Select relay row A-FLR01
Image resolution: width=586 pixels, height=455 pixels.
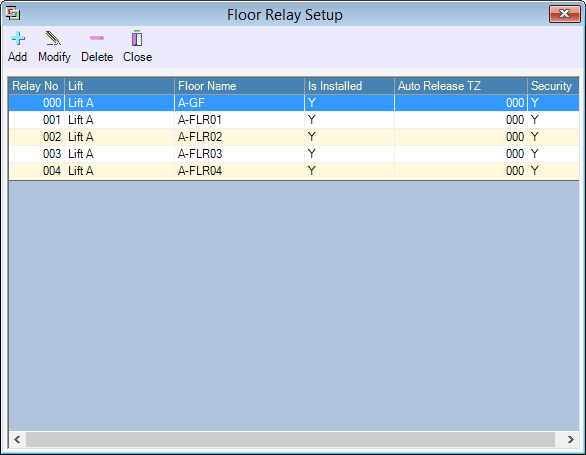pyautogui.click(x=294, y=120)
